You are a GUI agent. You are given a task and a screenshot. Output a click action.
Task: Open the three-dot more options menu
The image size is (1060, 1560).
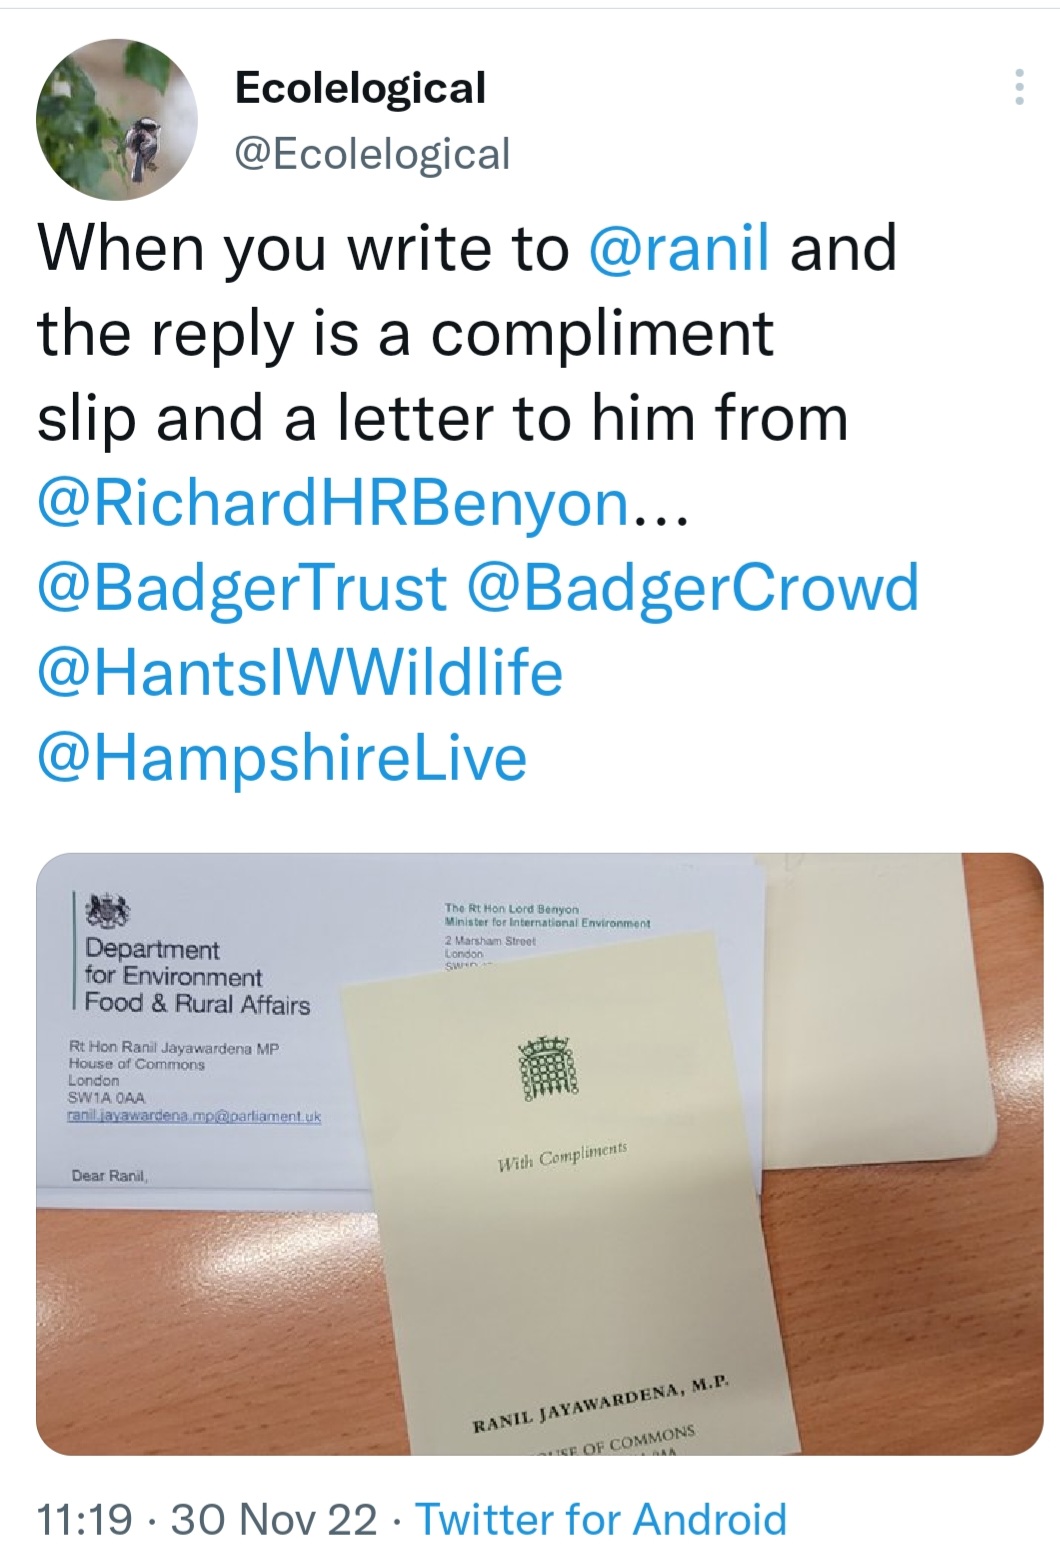[x=1018, y=88]
